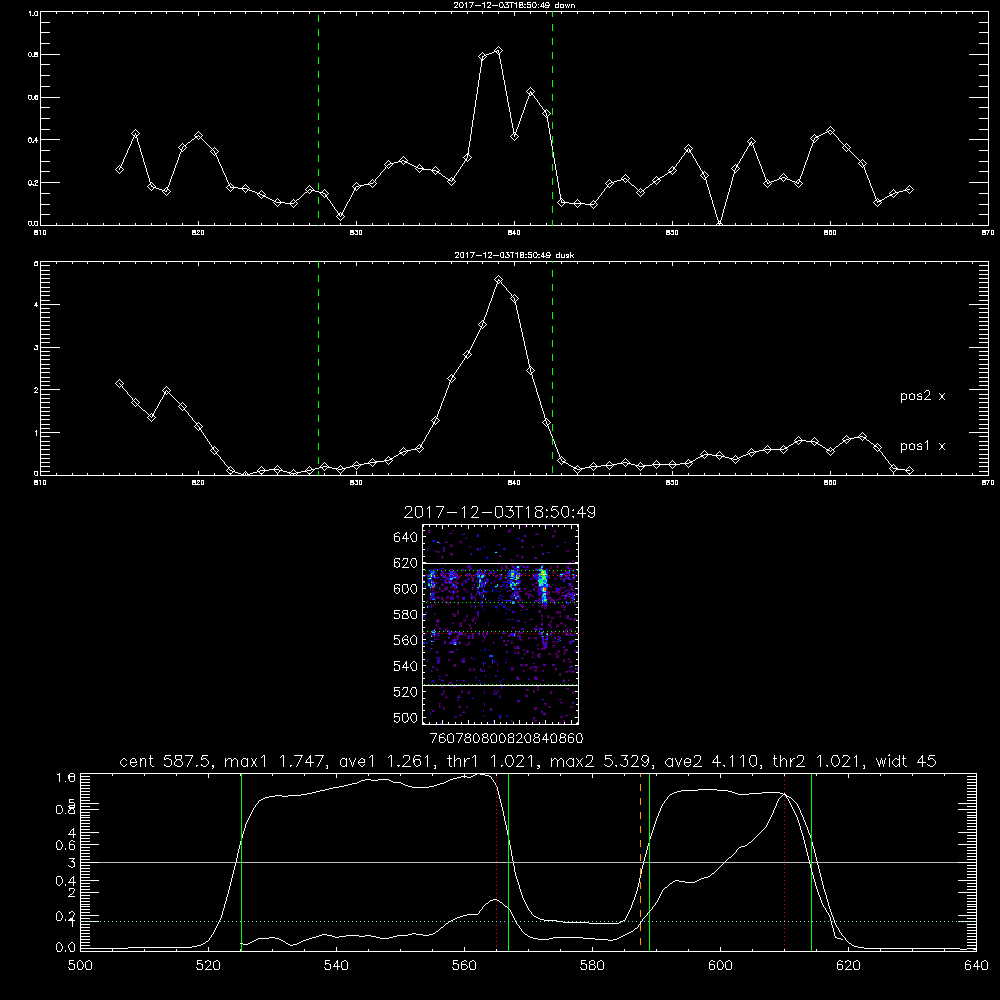
Task: Click red dotted line near 610 in bottom plot
Action: coord(784,861)
